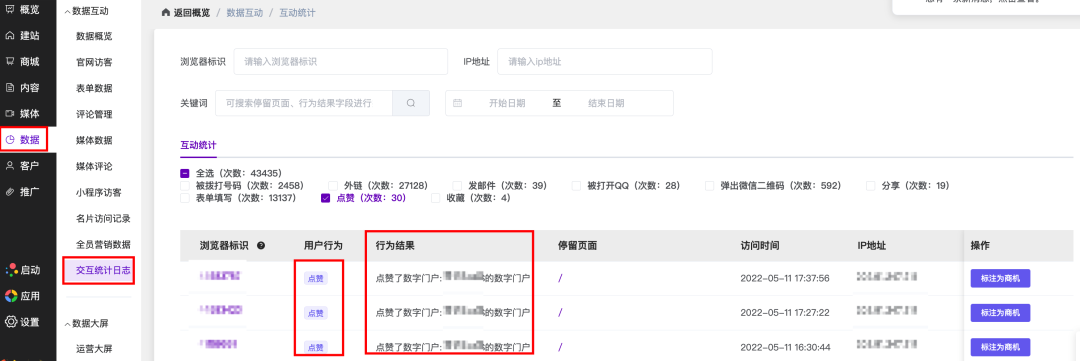1080x361 pixels.
Task: Open the 媒体 video camera icon
Action: pyautogui.click(x=10, y=114)
